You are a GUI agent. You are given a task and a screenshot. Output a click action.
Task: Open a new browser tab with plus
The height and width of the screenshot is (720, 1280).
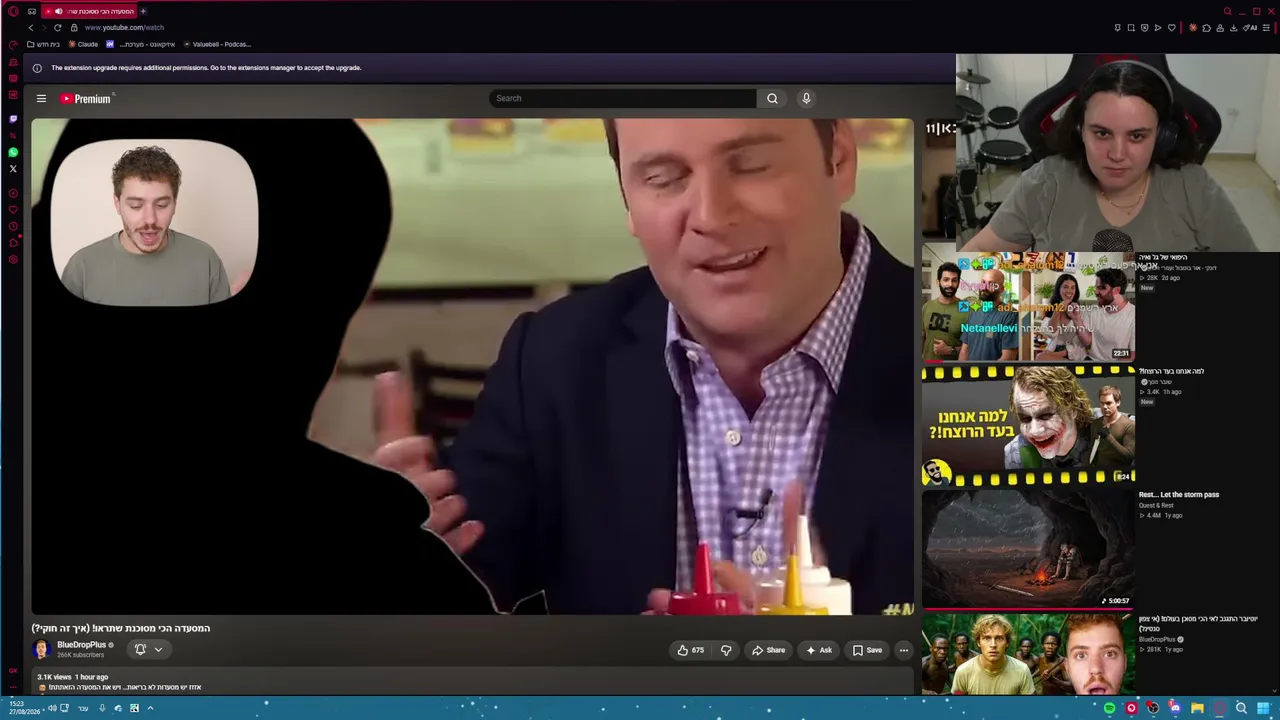143,11
